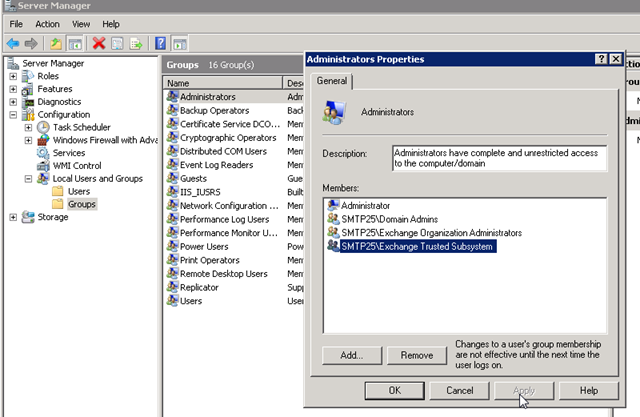Select Groups folder in tree
Screen dimensions: 640x417
pos(82,204)
